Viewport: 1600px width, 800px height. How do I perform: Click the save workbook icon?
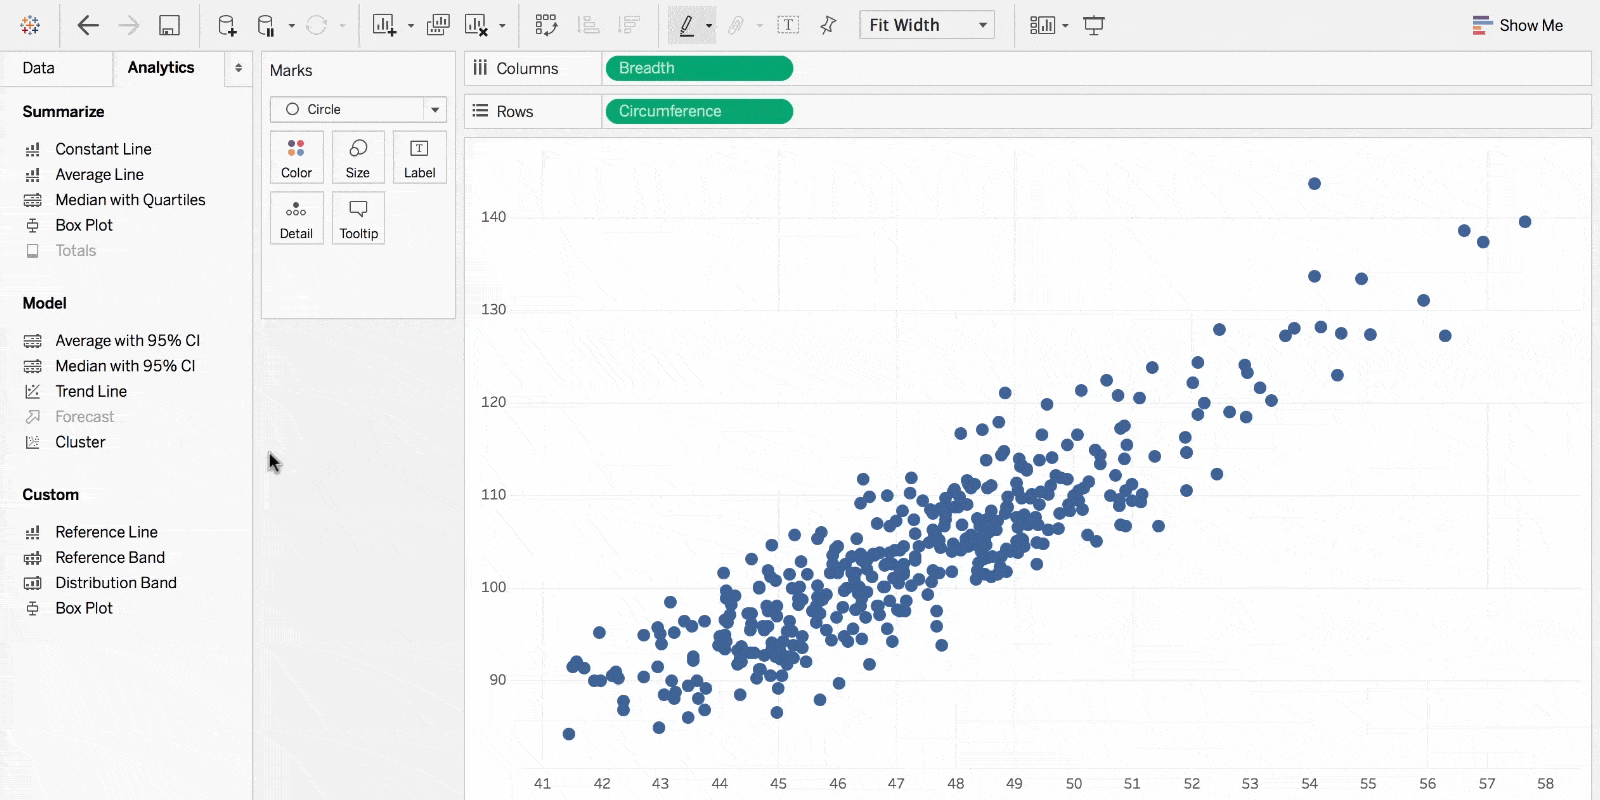click(x=169, y=26)
